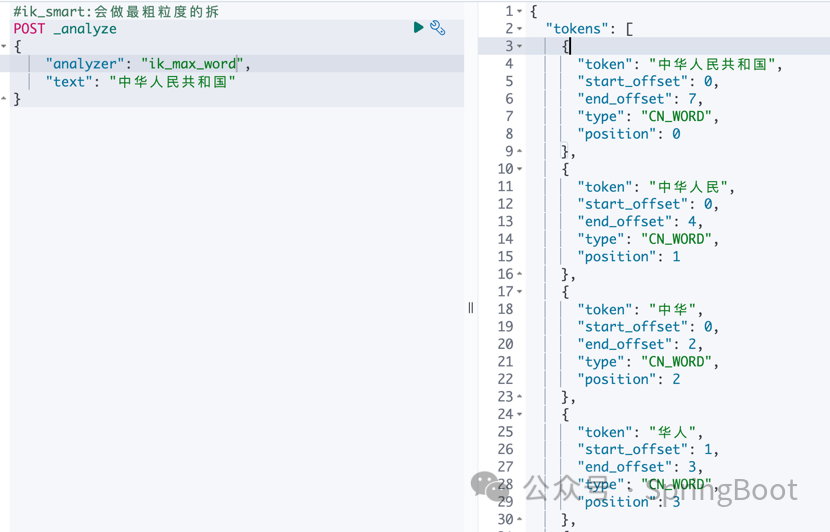This screenshot has width=830, height=532.
Task: Collapse the request body opening brace fold
Action: pyautogui.click(x=4, y=46)
